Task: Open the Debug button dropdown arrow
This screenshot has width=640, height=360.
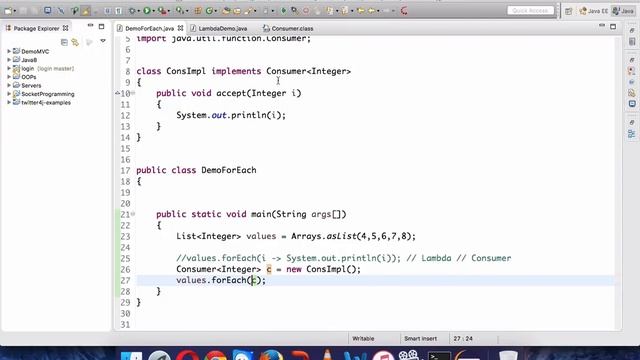Action: click(x=139, y=11)
